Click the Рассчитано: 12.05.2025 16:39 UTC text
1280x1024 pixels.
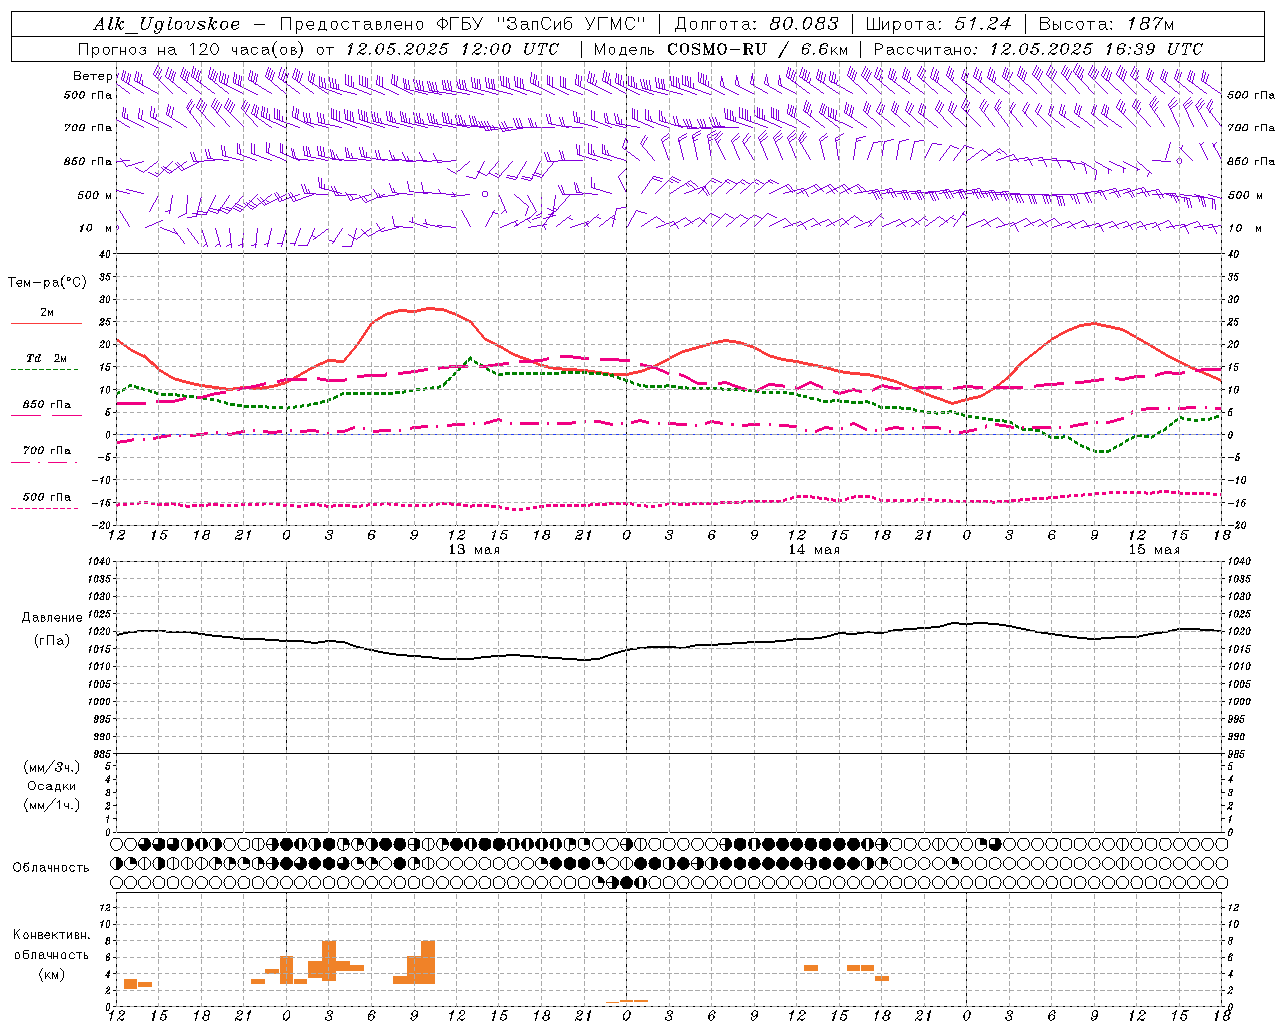(x=1038, y=49)
